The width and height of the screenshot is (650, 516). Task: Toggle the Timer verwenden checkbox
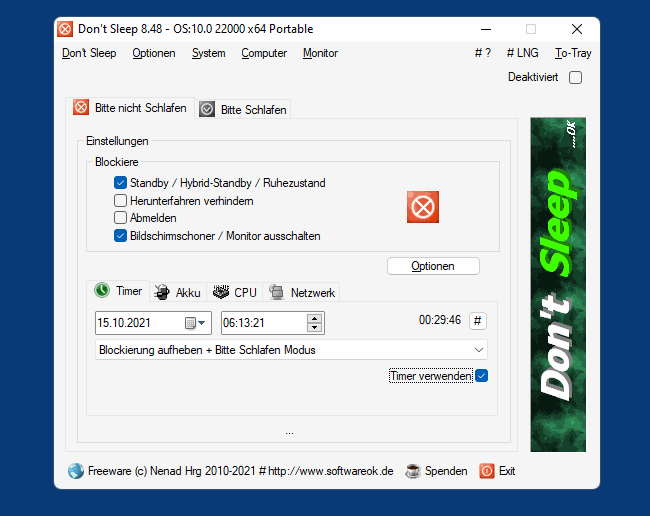click(x=482, y=376)
